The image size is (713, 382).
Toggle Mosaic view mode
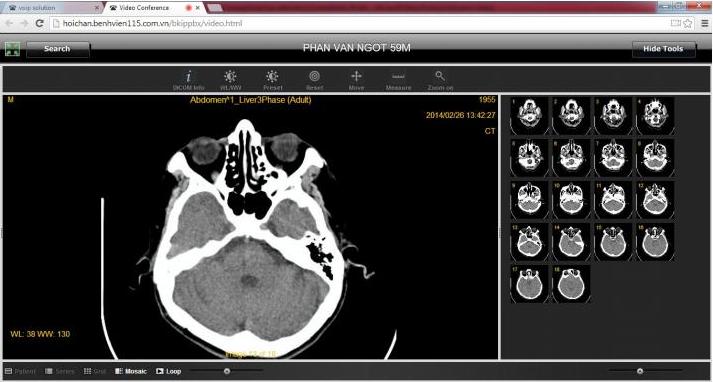tap(131, 371)
